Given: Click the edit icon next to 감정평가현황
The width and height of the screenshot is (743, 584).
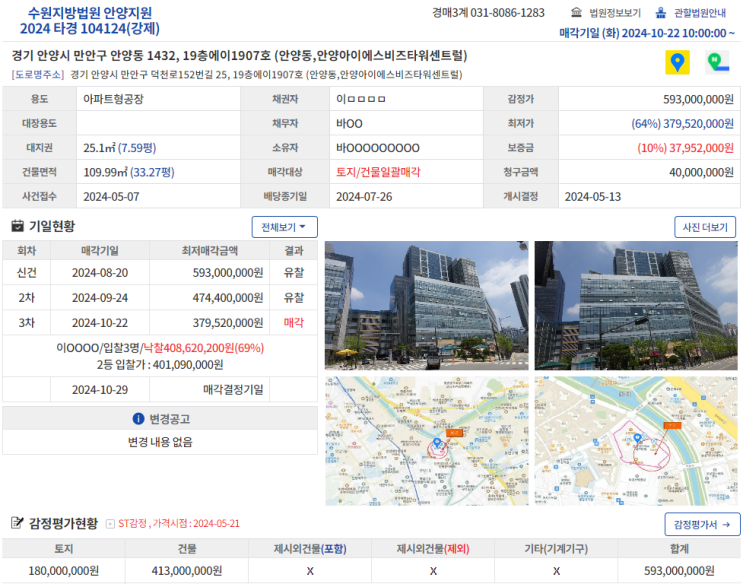Looking at the screenshot, I should [18, 523].
